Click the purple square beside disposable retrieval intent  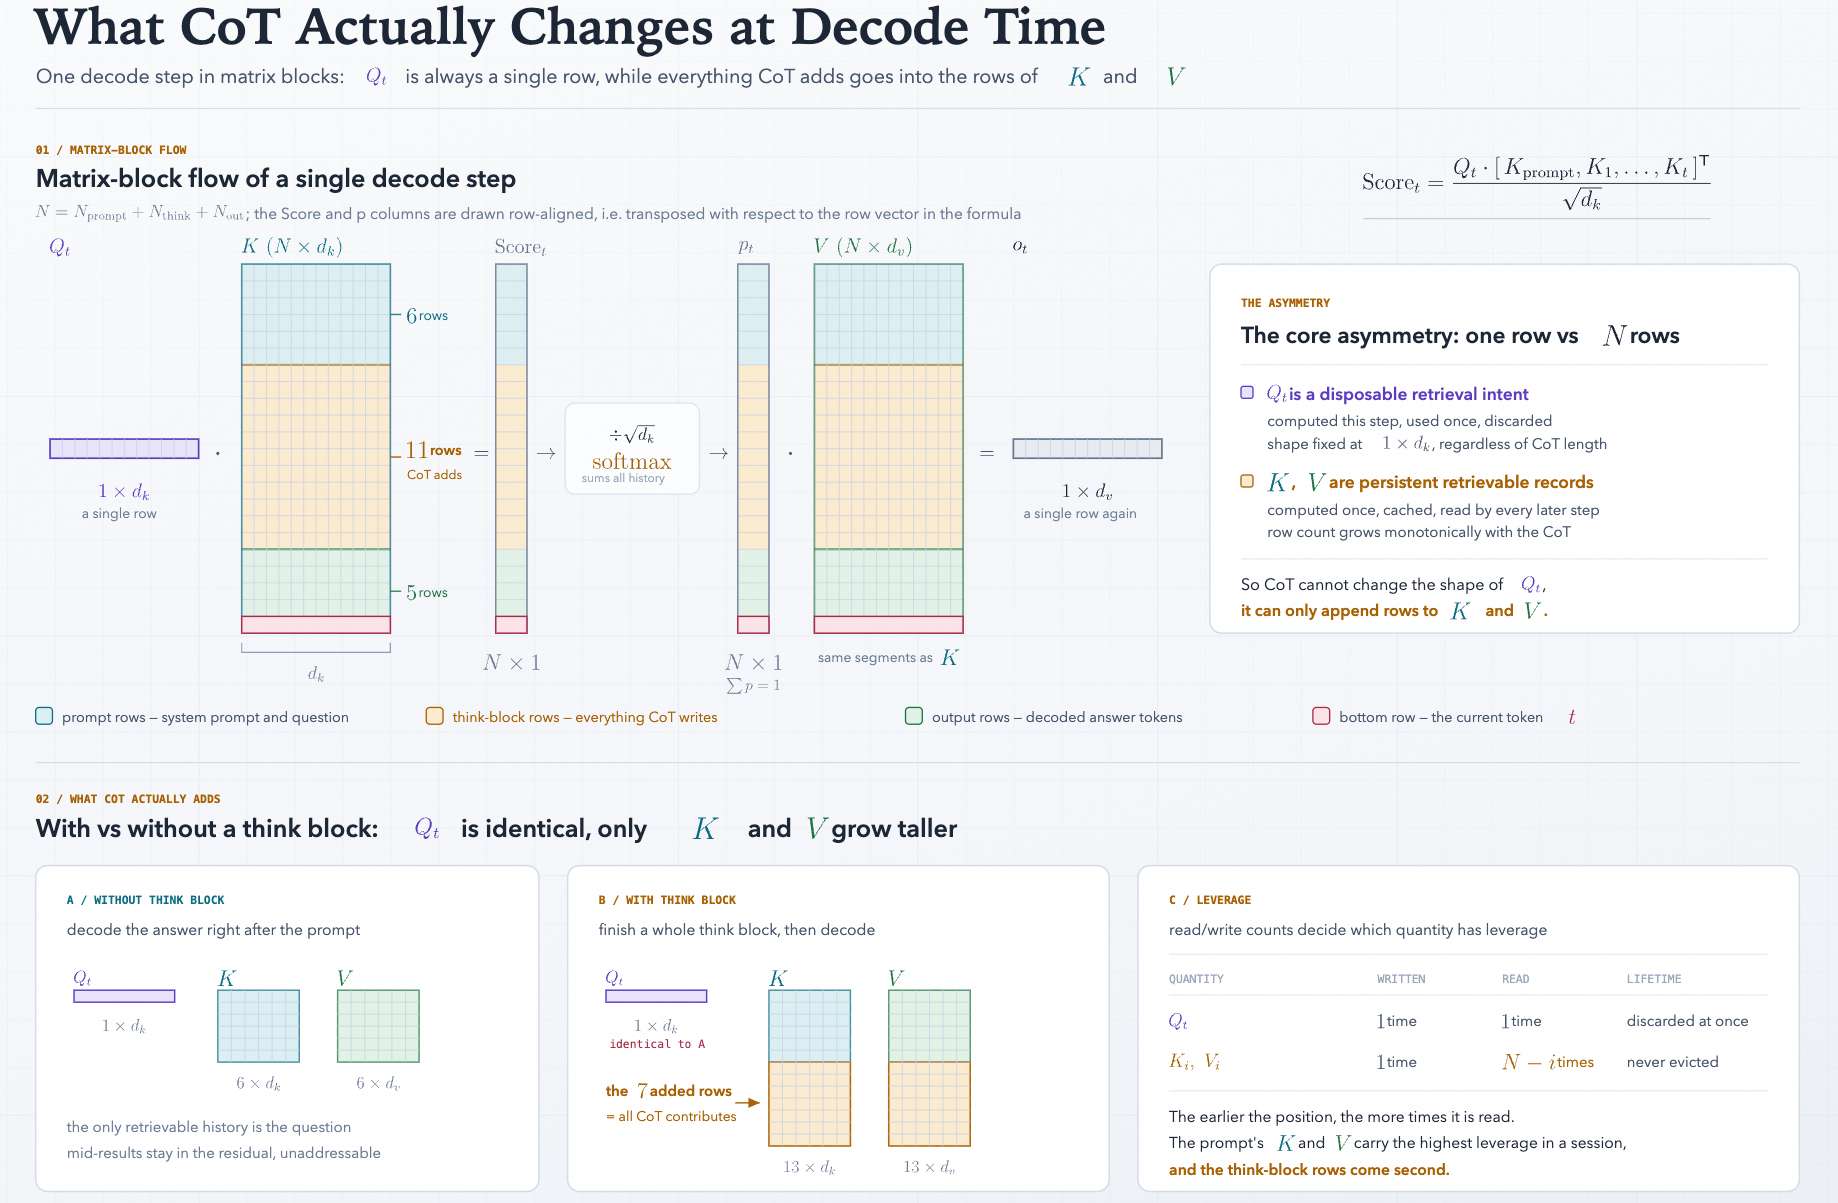[x=1247, y=393]
